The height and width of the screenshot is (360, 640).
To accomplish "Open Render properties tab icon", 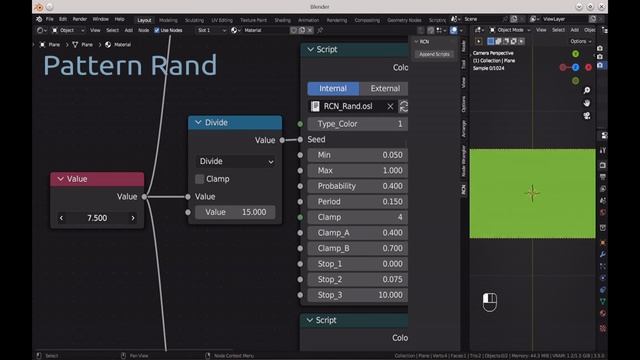I will tap(603, 165).
